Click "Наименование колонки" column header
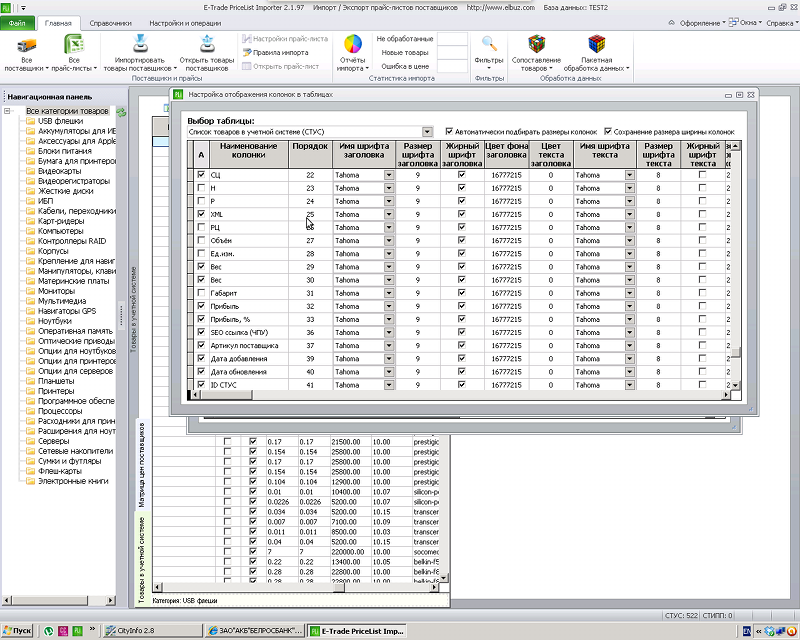The height and width of the screenshot is (640, 800). (248, 155)
